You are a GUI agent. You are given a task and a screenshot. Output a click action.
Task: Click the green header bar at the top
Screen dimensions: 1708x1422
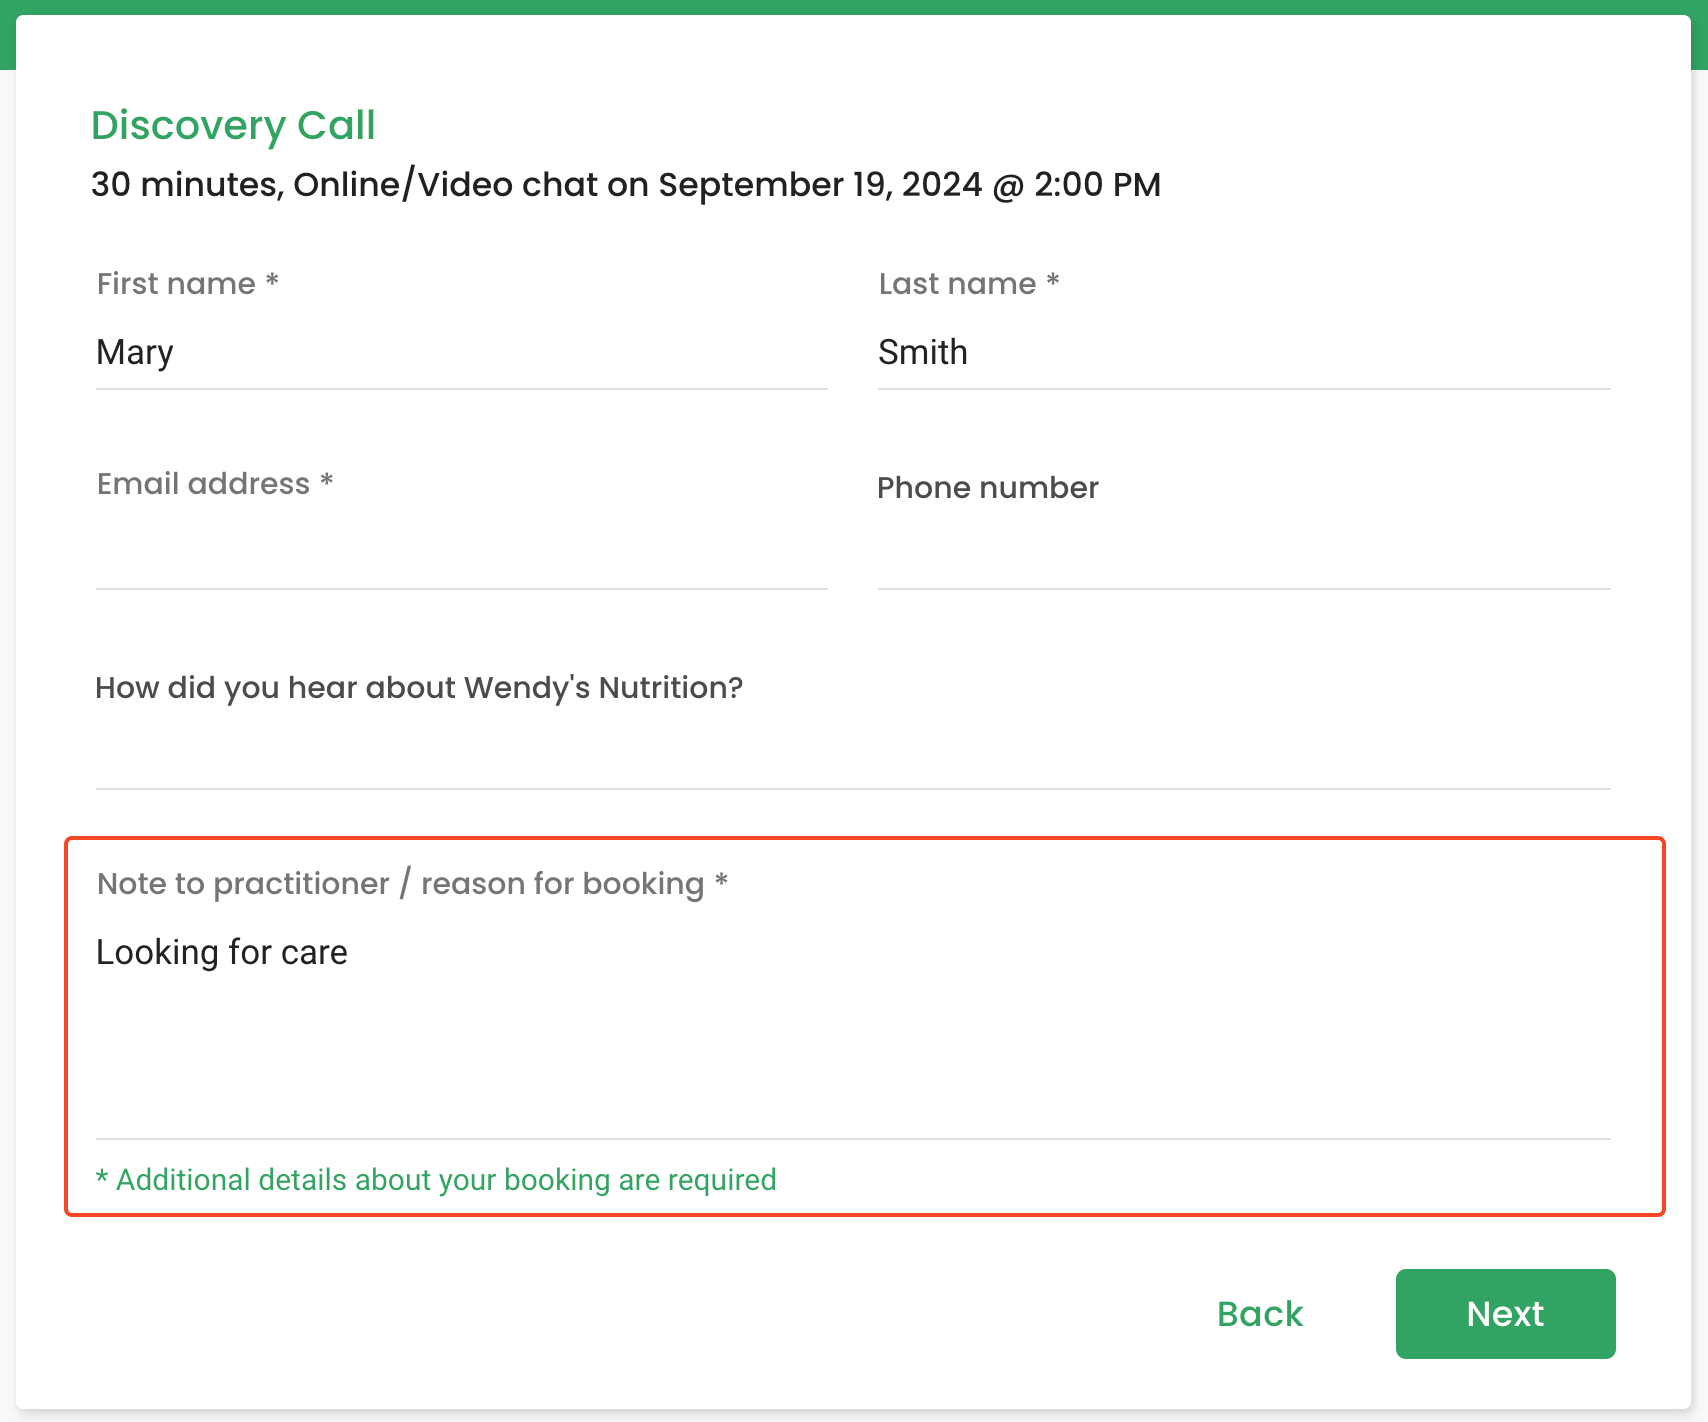coord(853,7)
